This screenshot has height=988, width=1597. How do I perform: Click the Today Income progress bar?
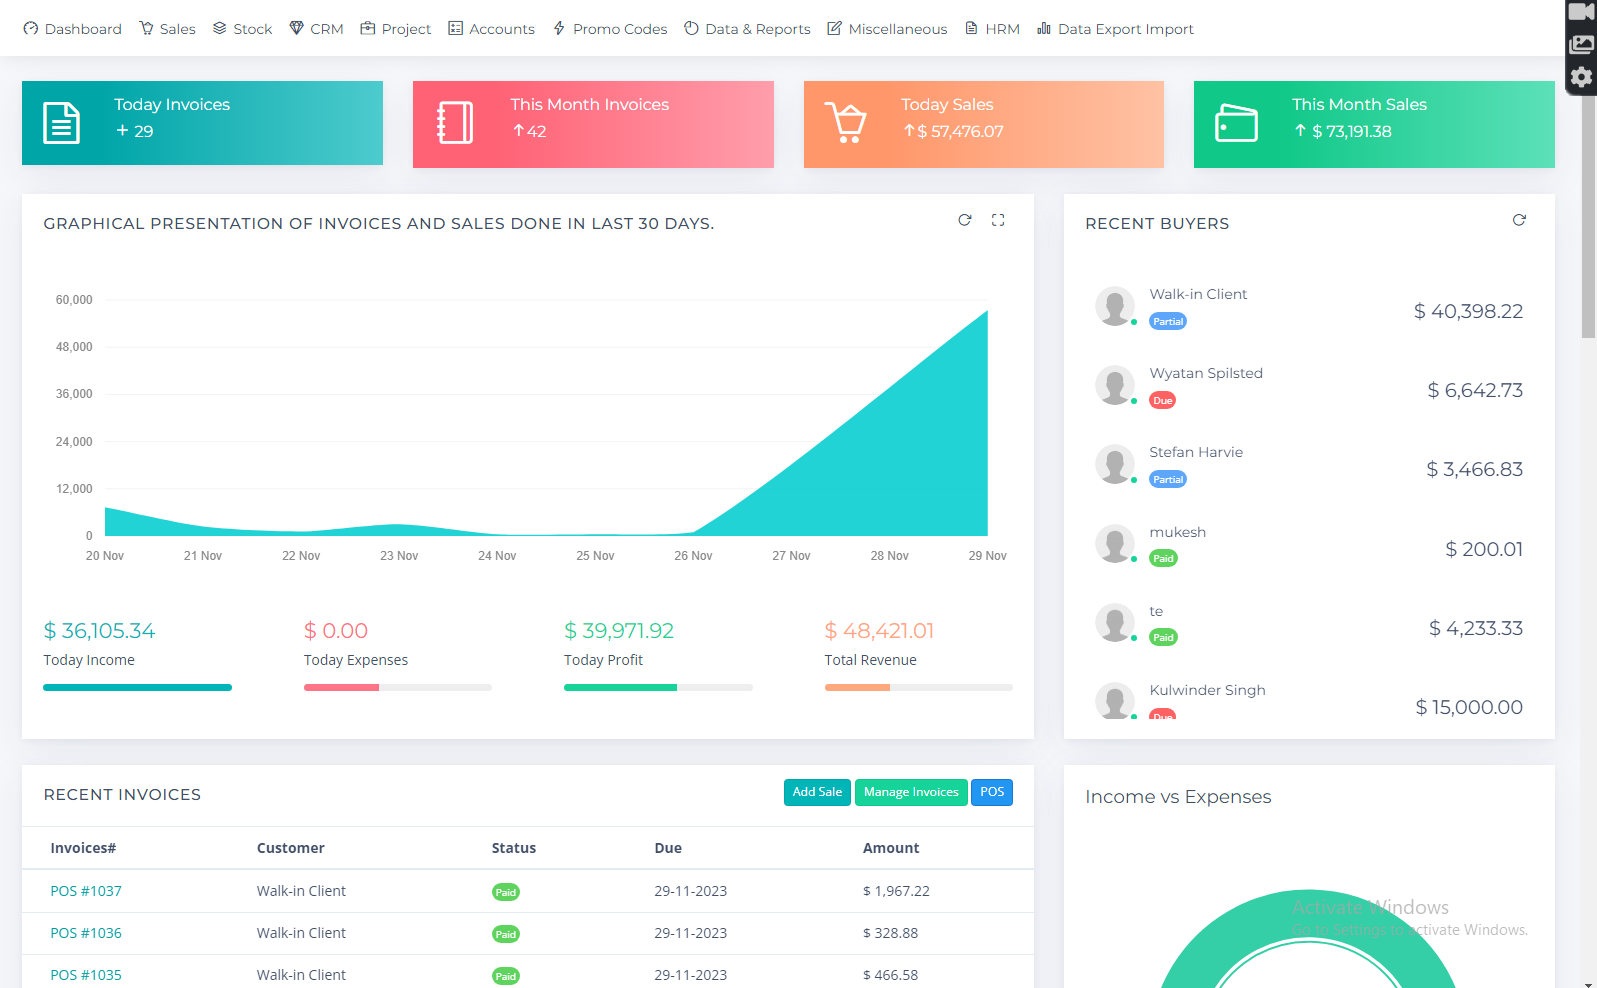coord(137,687)
